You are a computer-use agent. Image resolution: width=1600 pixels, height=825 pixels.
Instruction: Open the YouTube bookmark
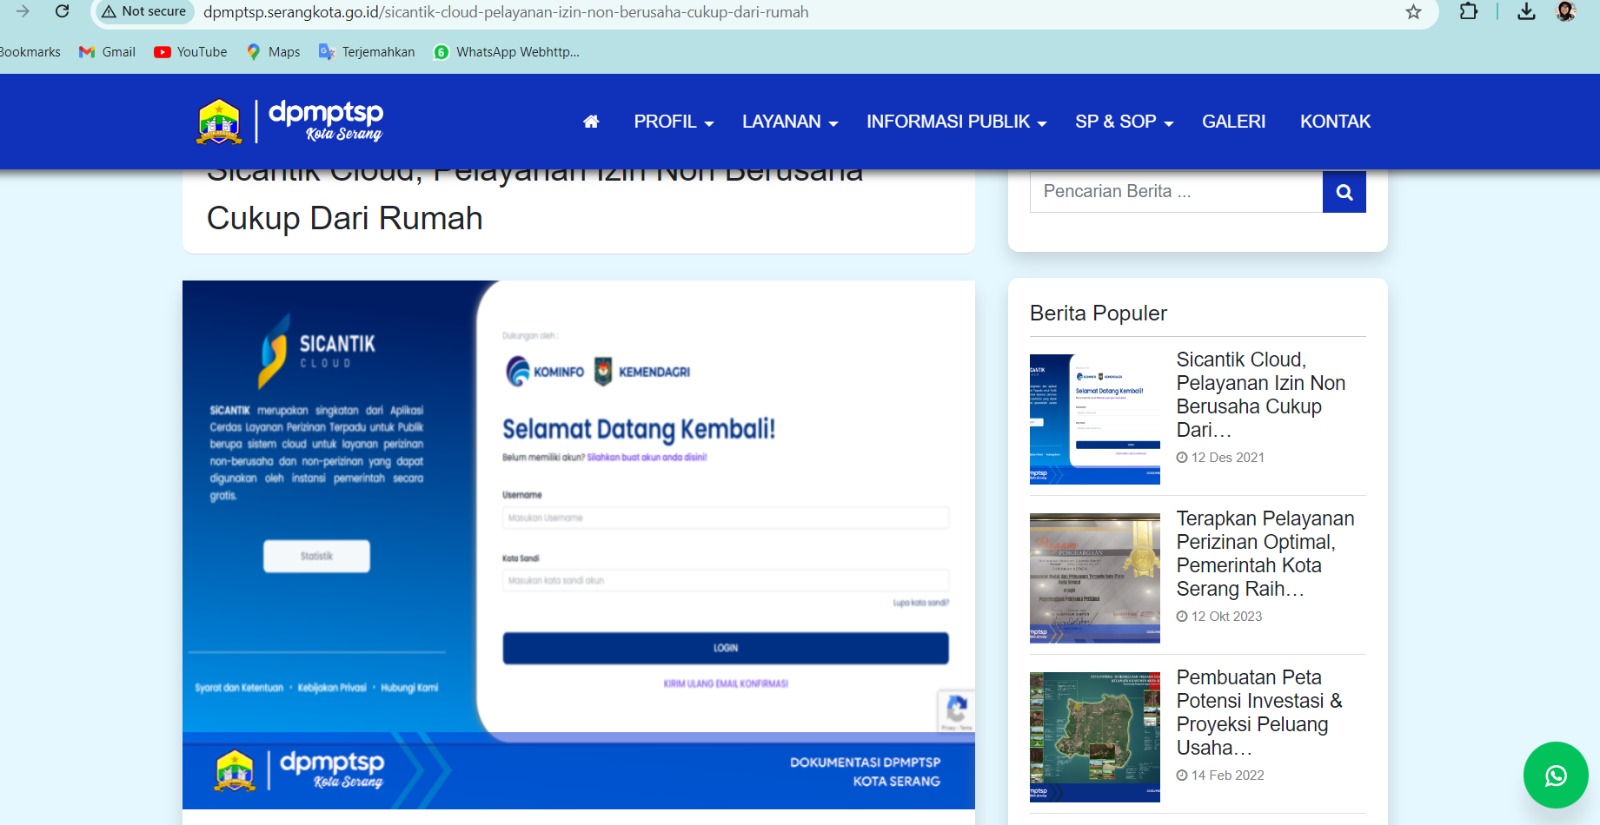pos(191,52)
